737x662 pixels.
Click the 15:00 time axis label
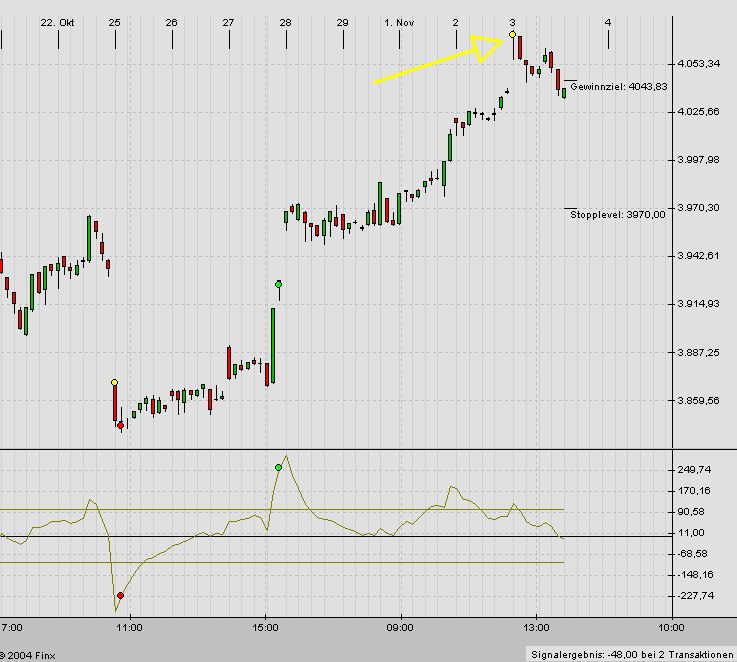[265, 628]
